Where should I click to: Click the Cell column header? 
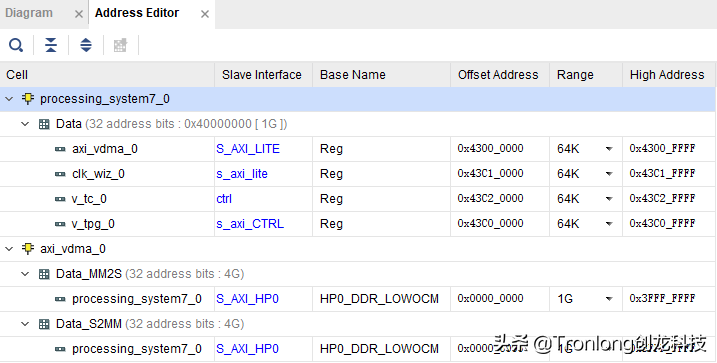coord(107,75)
